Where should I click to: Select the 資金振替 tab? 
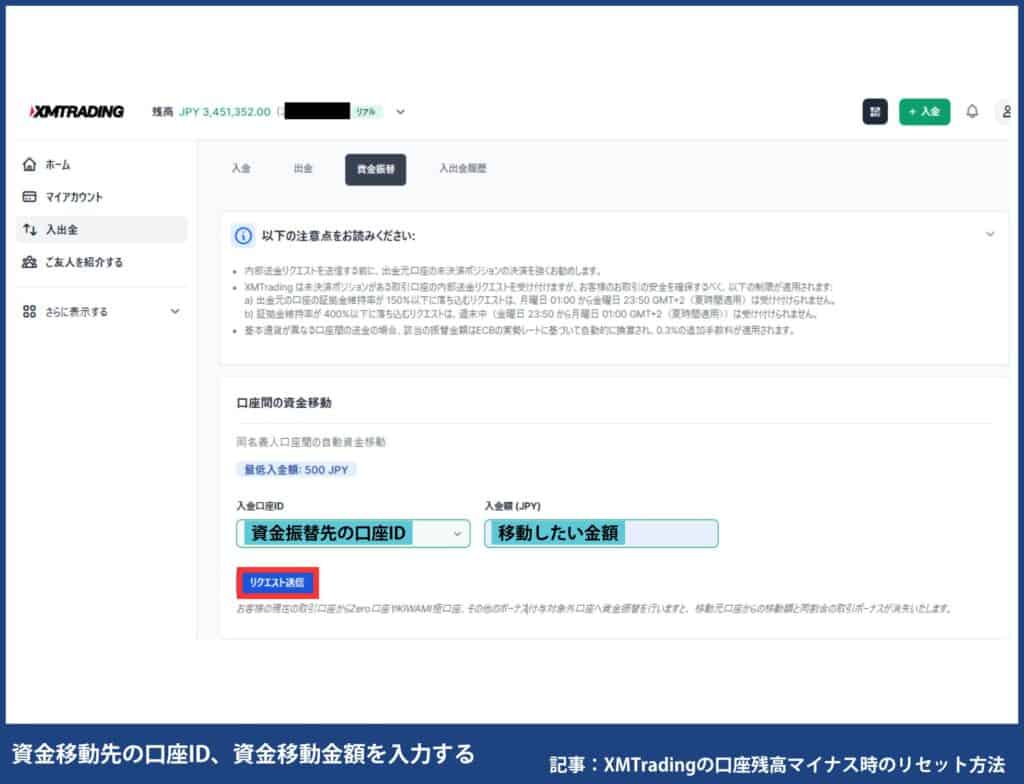pos(376,169)
